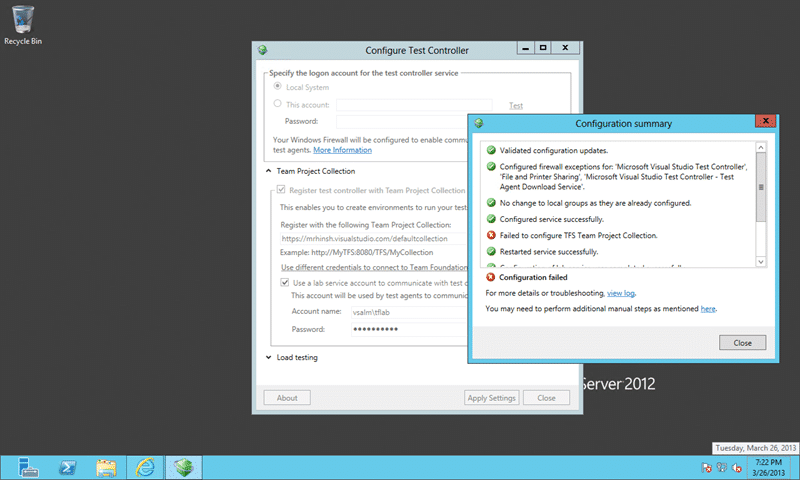Viewport: 800px width, 480px height.
Task: Close Configuration summary with red X
Action: pos(765,121)
